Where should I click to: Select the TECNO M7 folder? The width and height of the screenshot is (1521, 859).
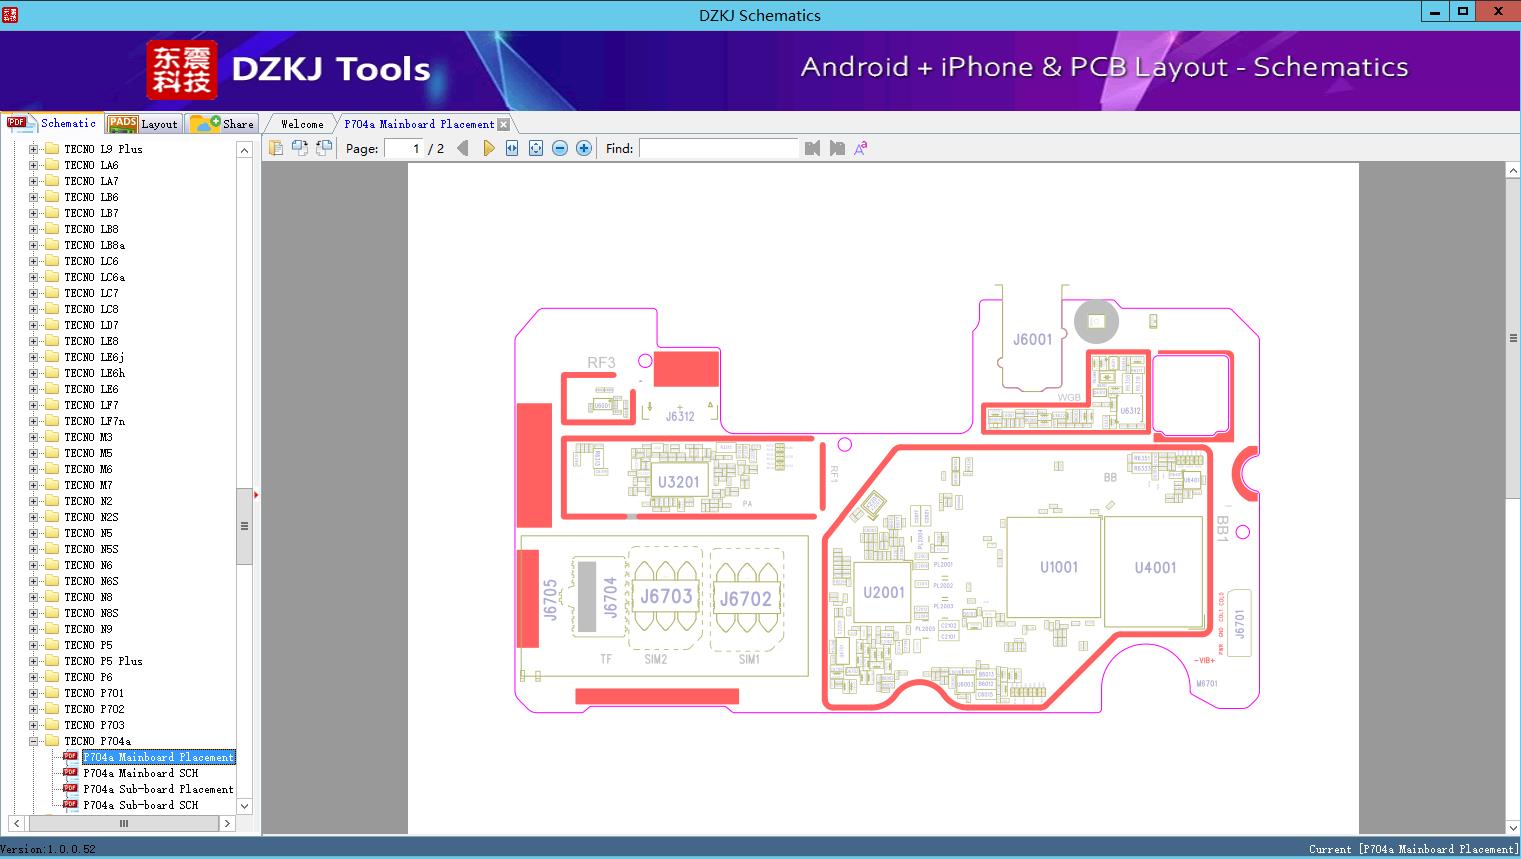pos(88,485)
